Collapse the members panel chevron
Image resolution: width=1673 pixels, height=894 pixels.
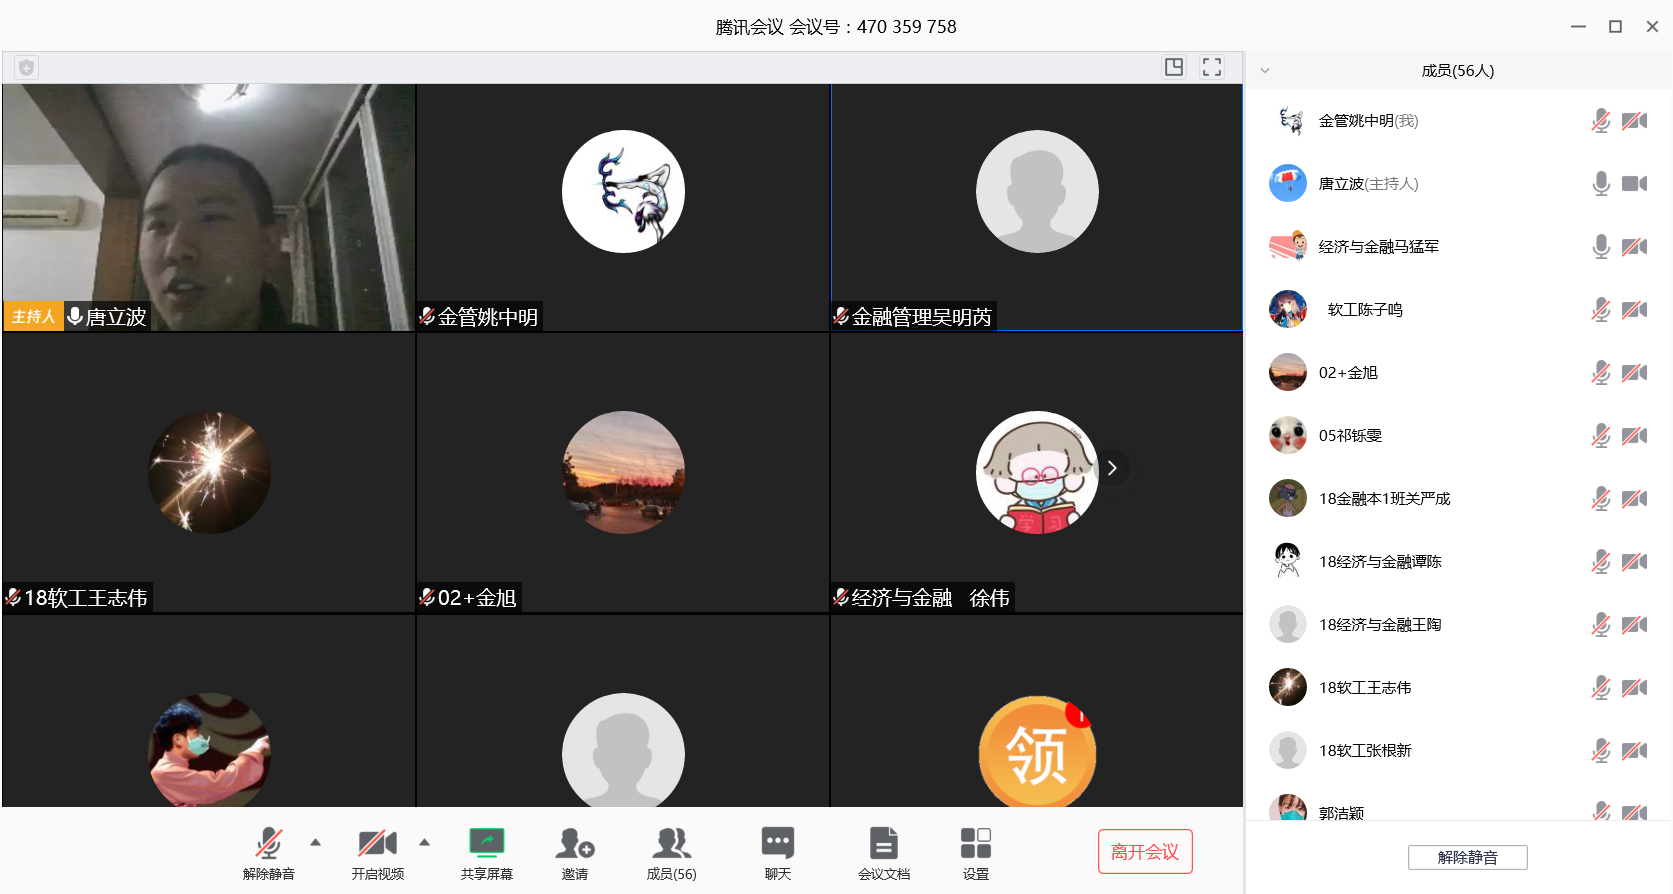pos(1265,71)
